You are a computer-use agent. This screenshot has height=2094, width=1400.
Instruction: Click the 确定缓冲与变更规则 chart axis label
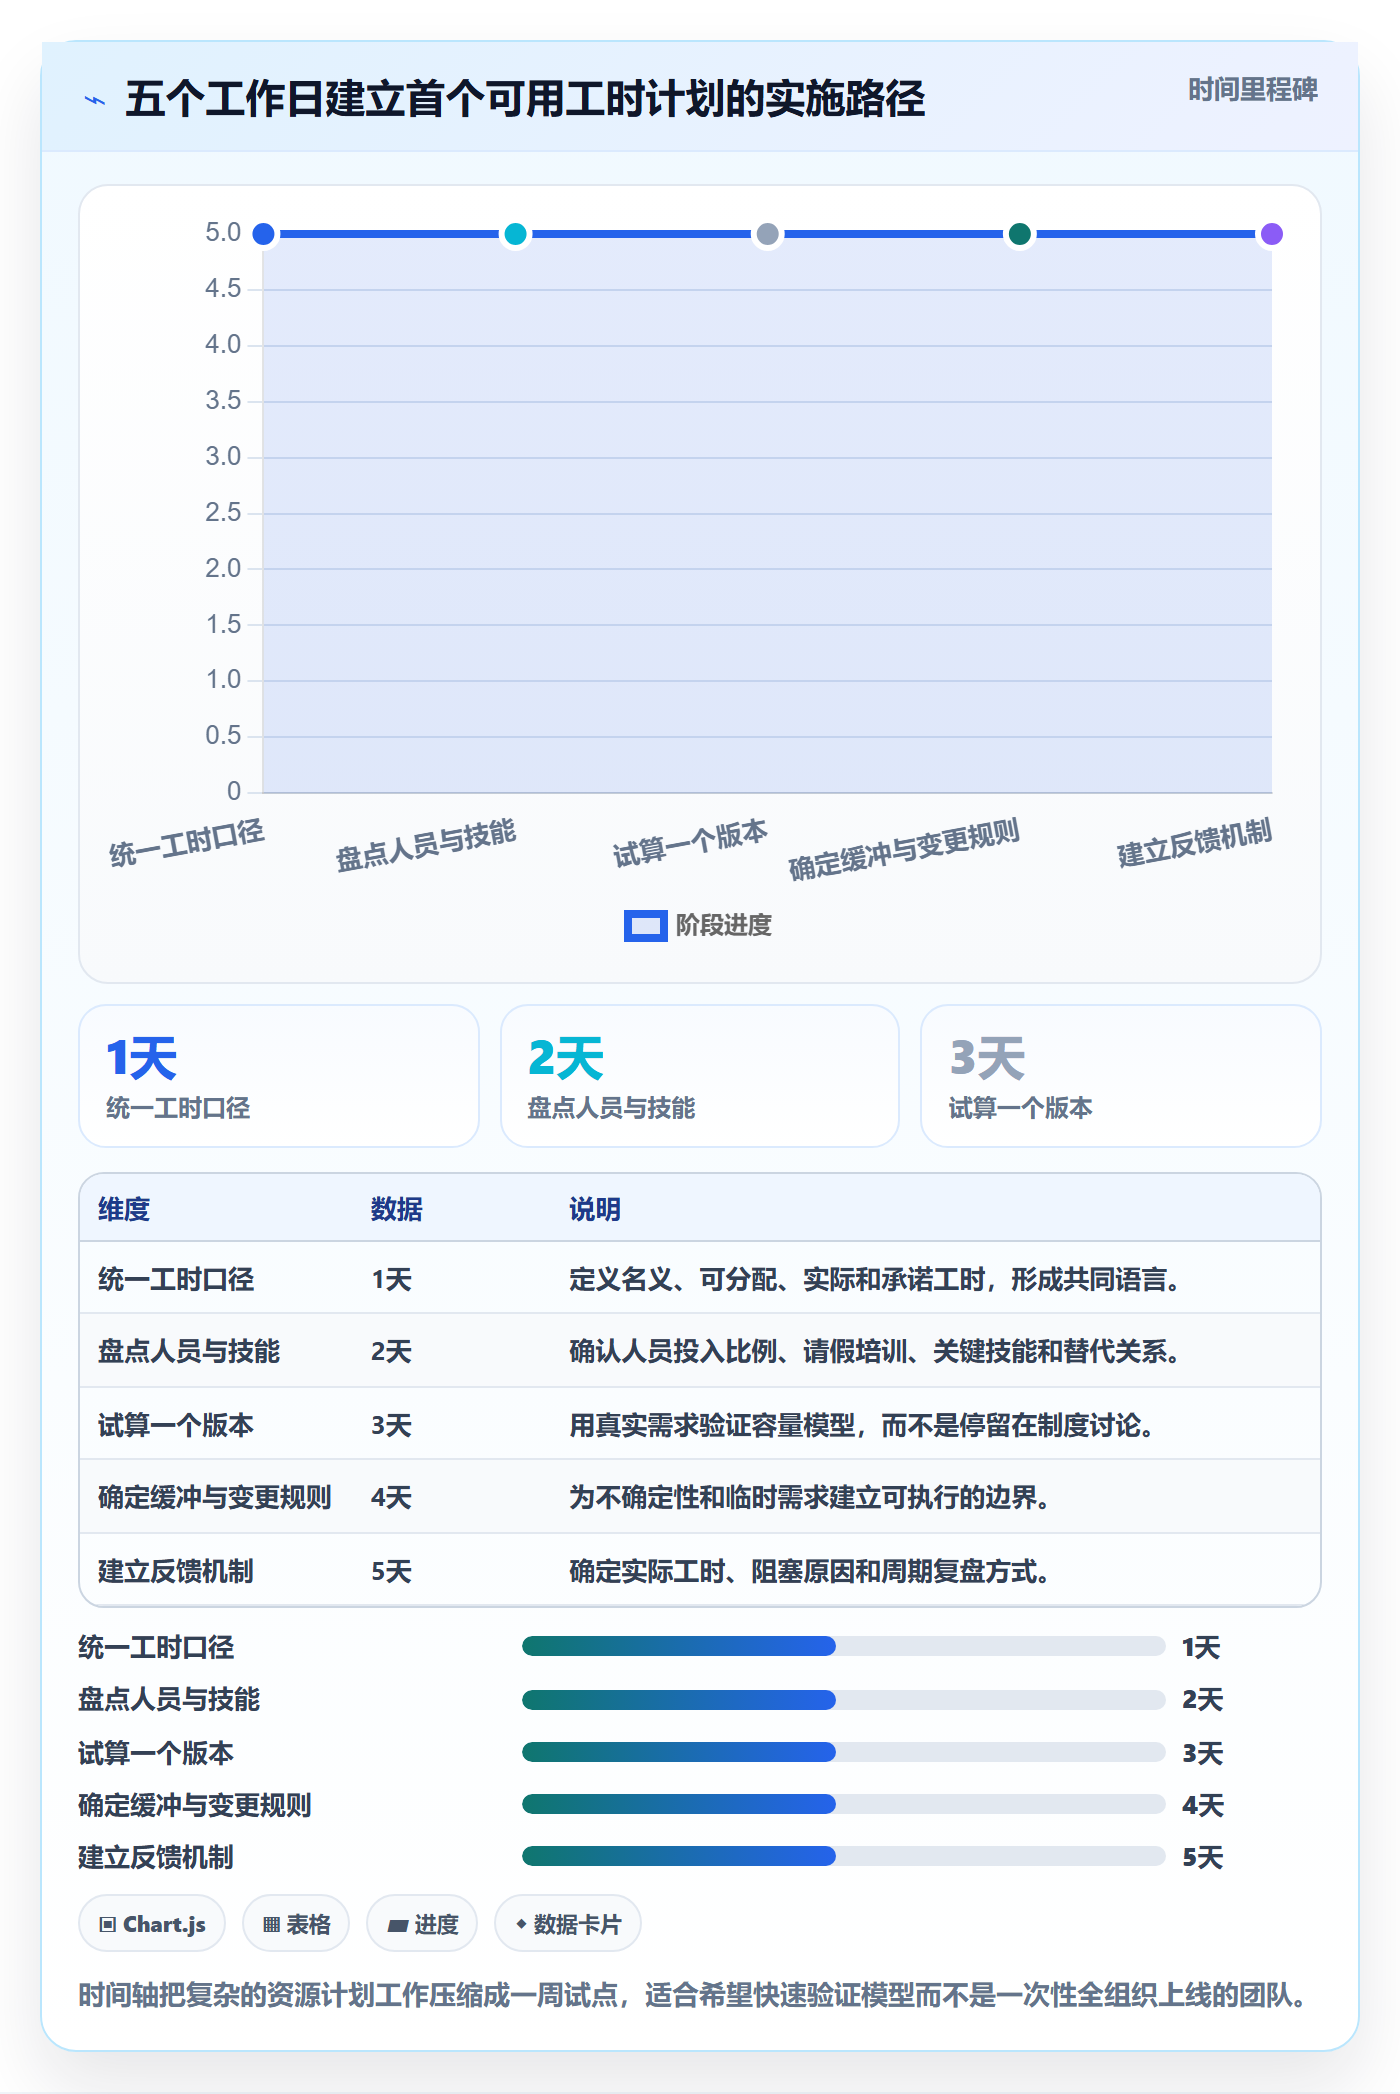904,850
